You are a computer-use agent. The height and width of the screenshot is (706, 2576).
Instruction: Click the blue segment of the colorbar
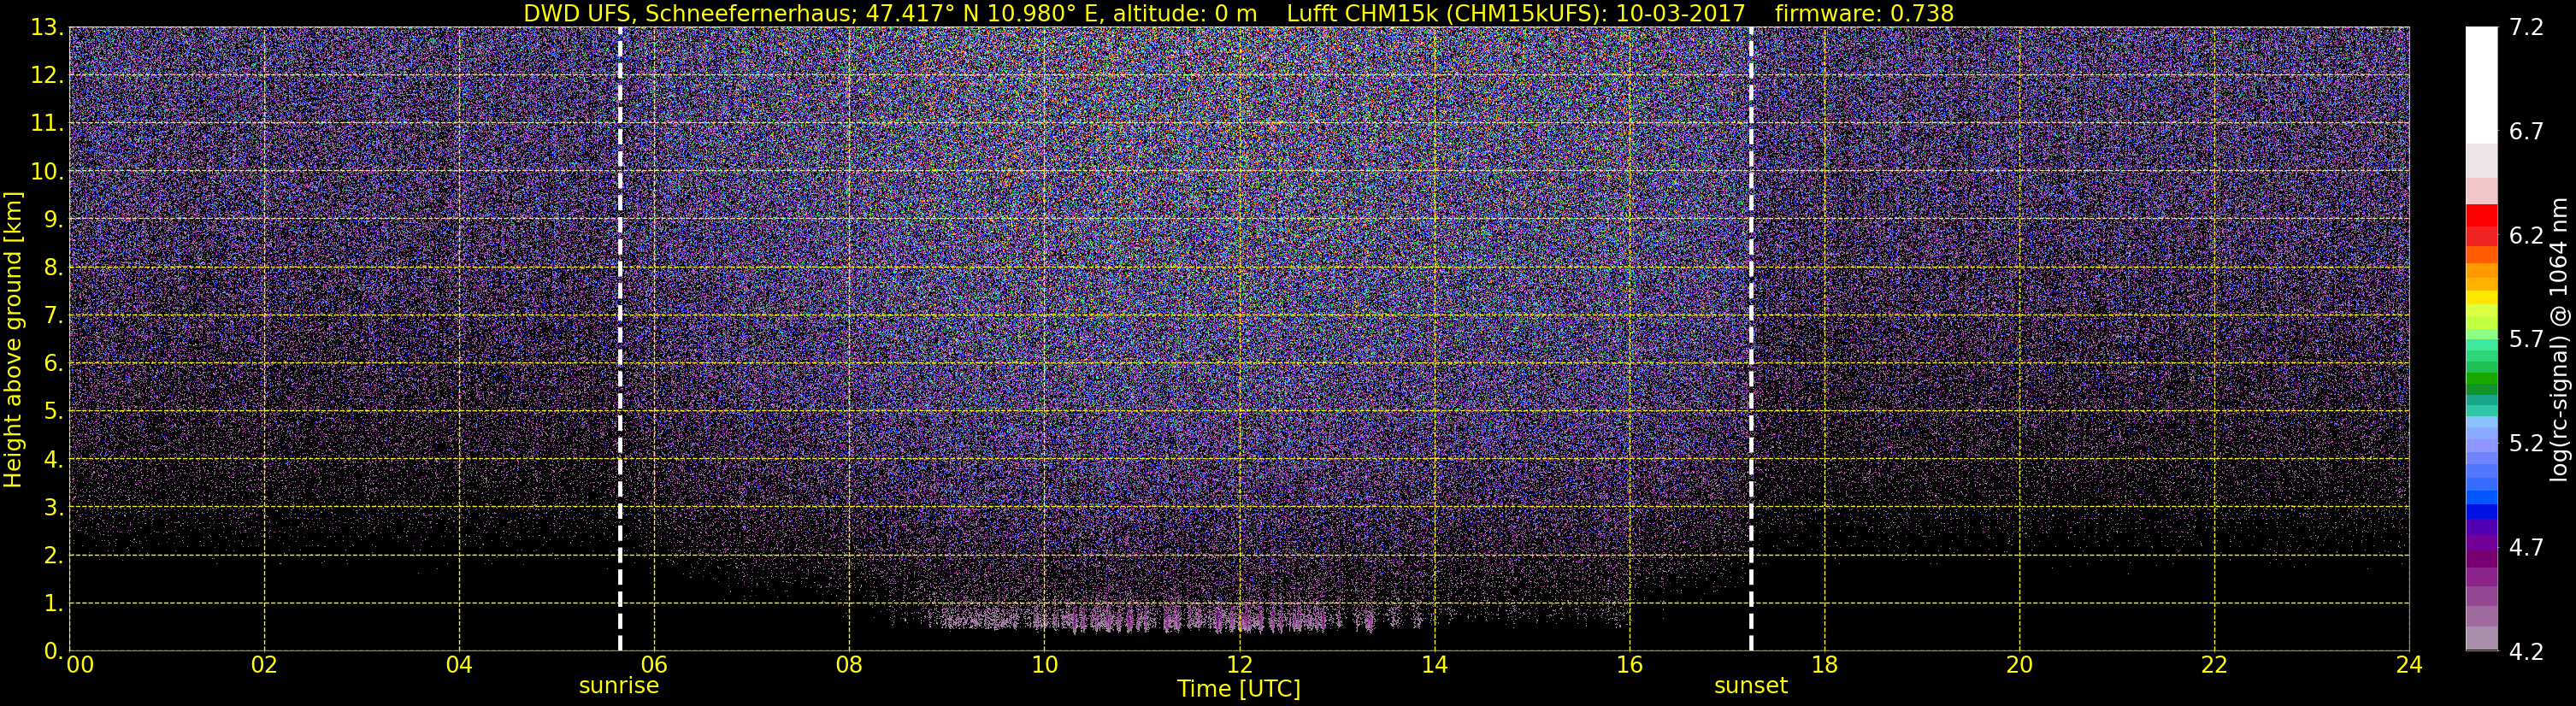click(2481, 510)
